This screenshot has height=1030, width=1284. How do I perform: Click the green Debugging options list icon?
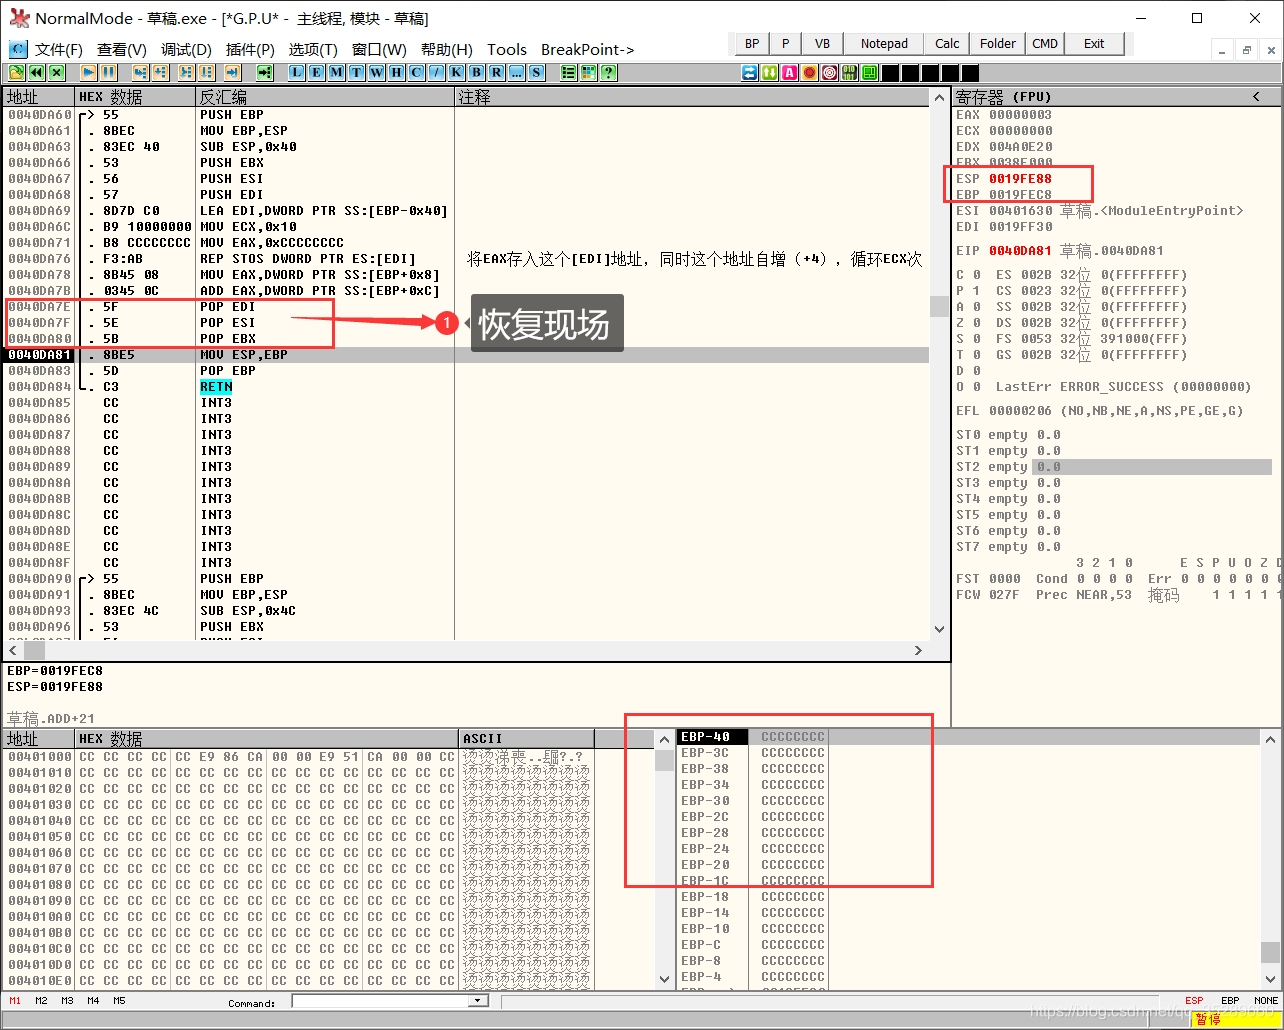coord(568,72)
